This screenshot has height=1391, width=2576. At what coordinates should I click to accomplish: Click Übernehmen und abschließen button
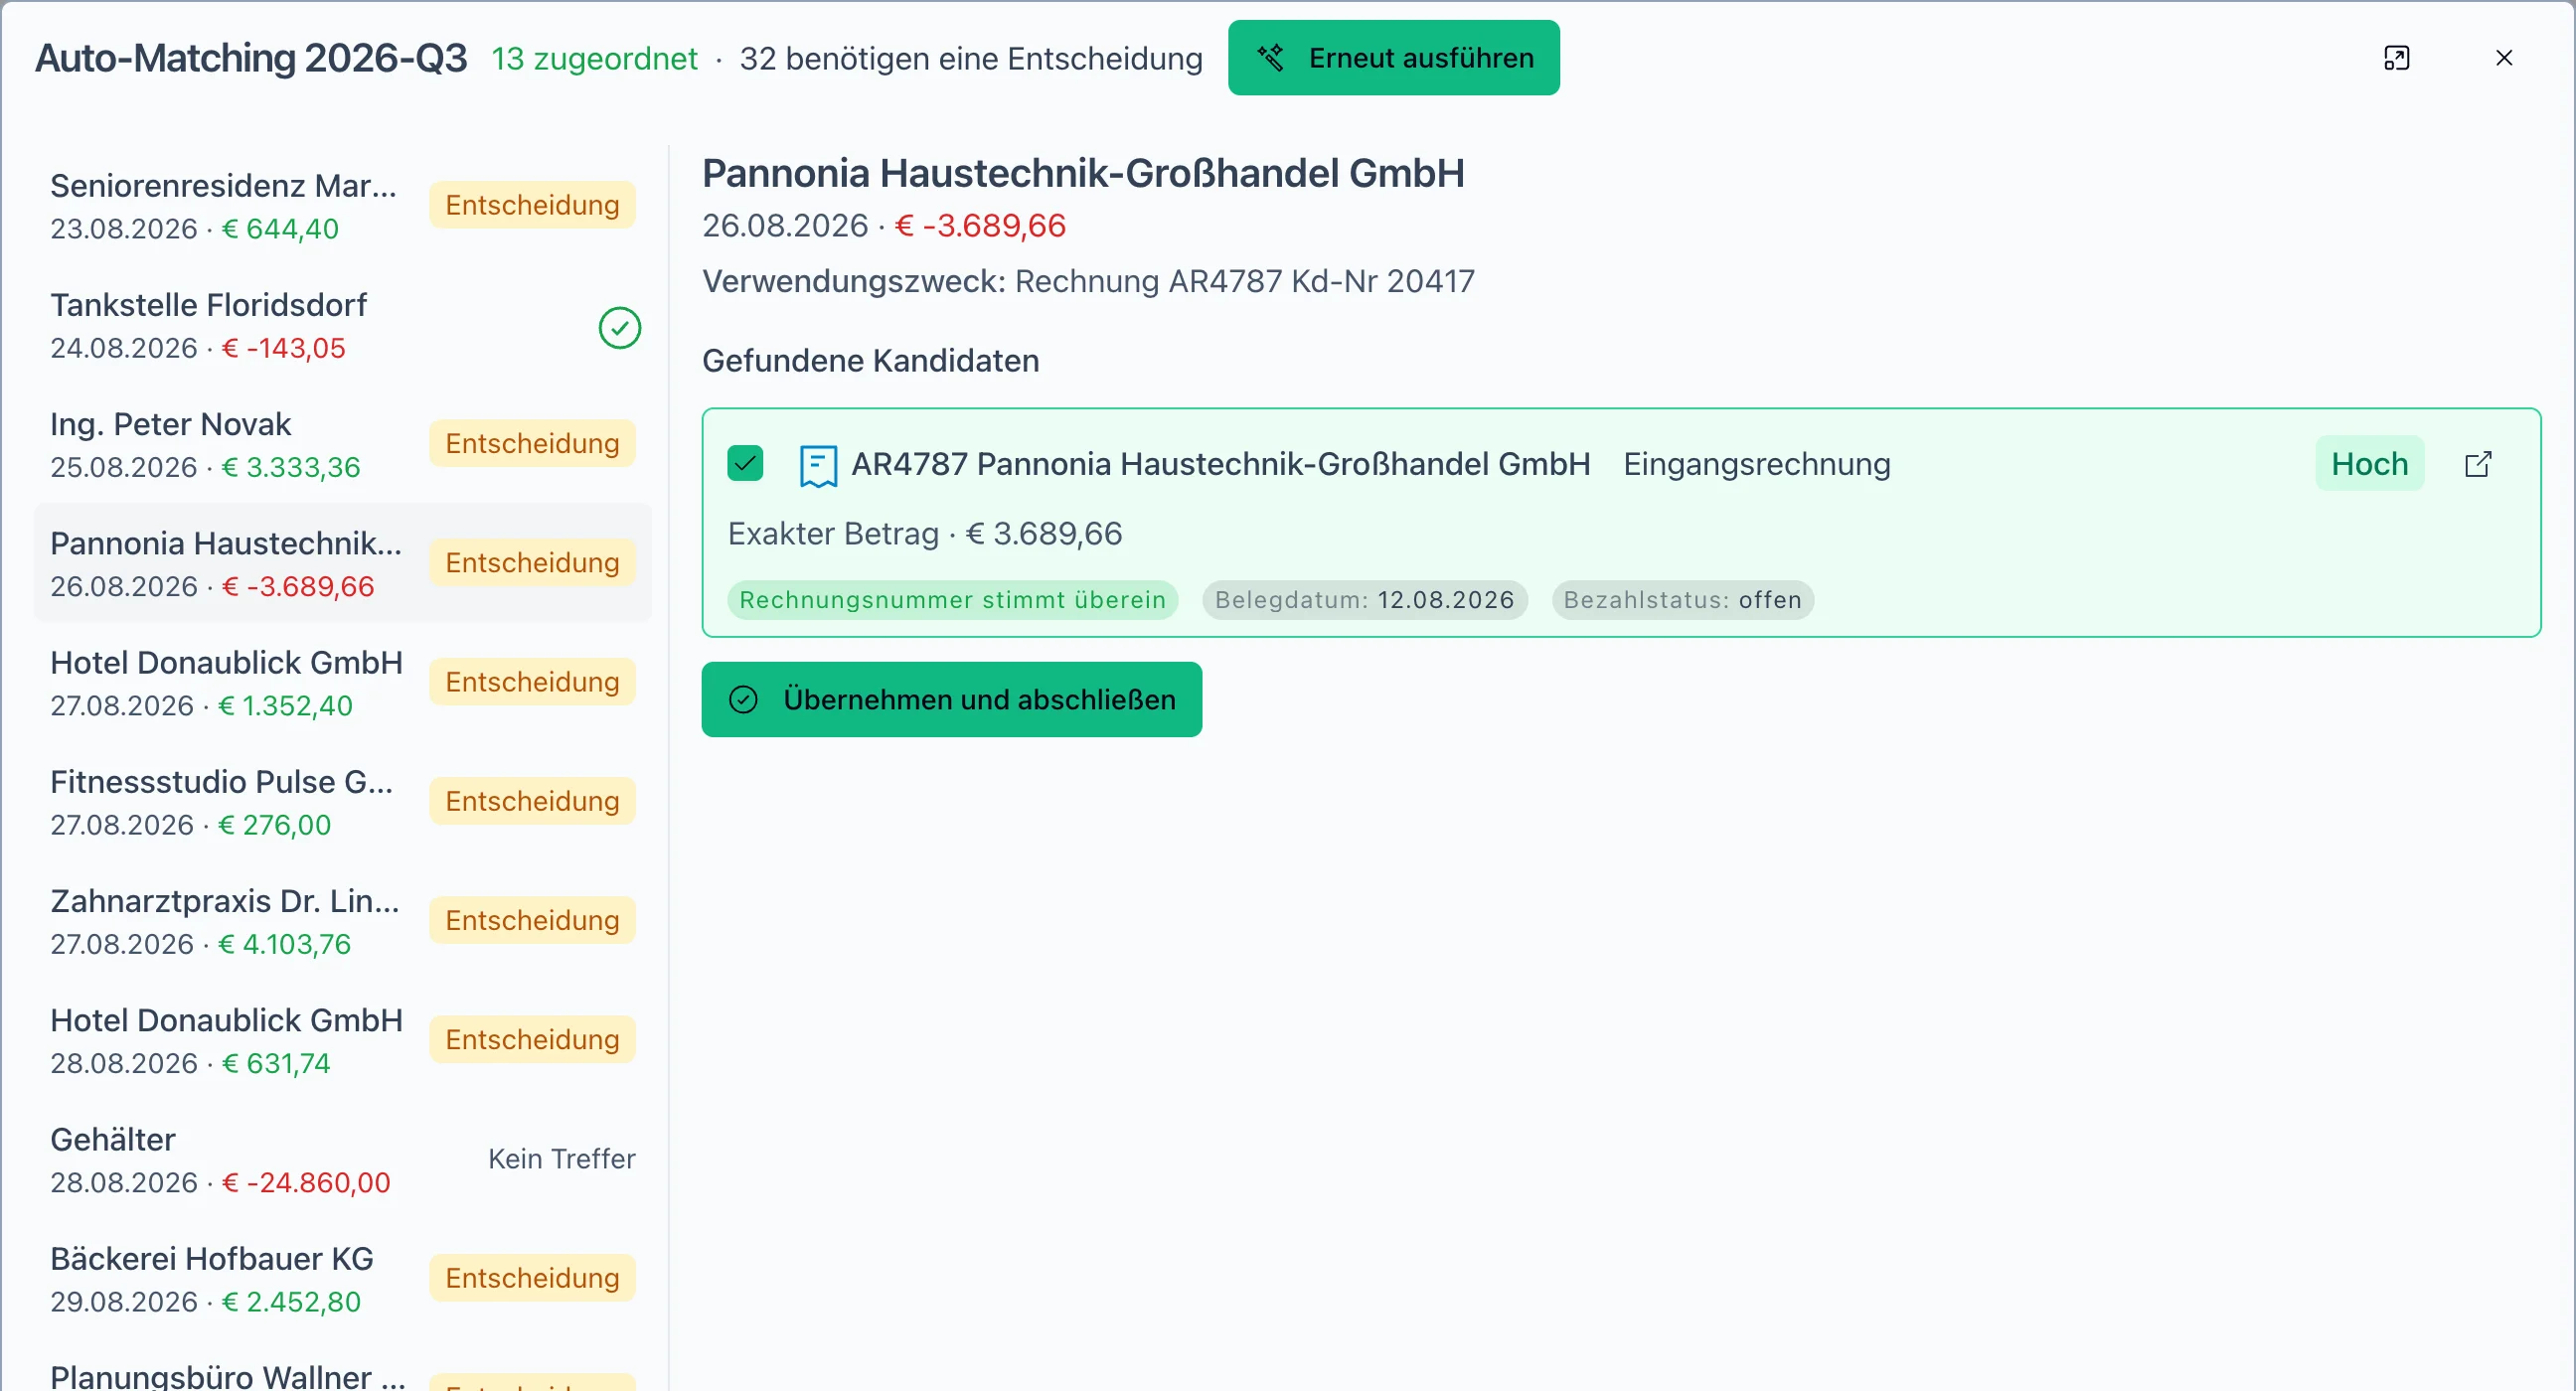[951, 699]
